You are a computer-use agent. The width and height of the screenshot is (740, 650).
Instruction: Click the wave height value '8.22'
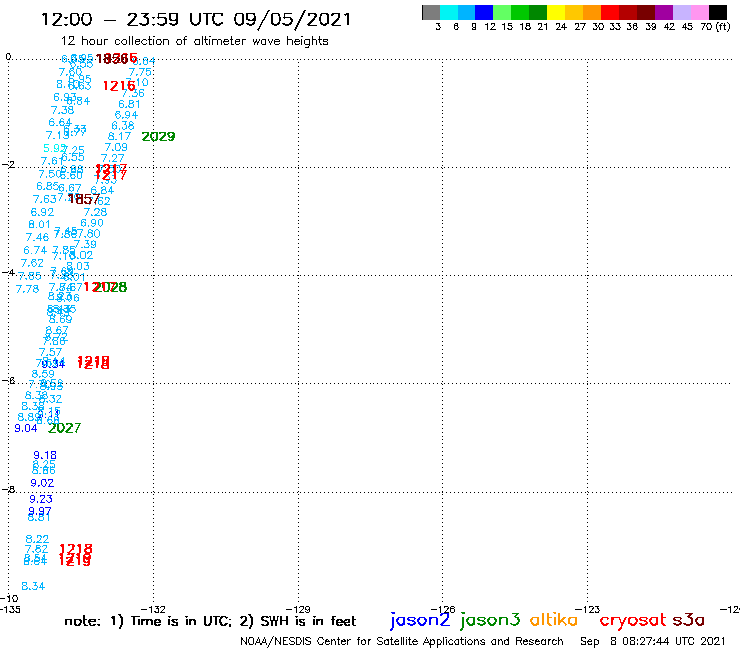click(37, 539)
